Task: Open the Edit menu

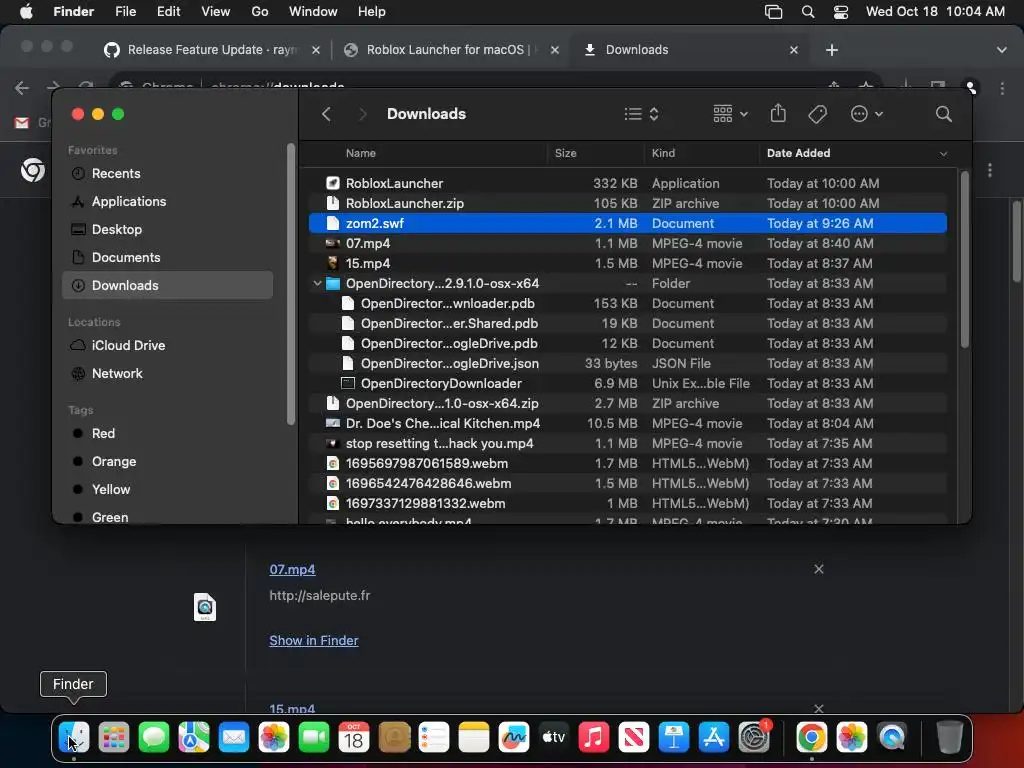Action: click(x=168, y=12)
